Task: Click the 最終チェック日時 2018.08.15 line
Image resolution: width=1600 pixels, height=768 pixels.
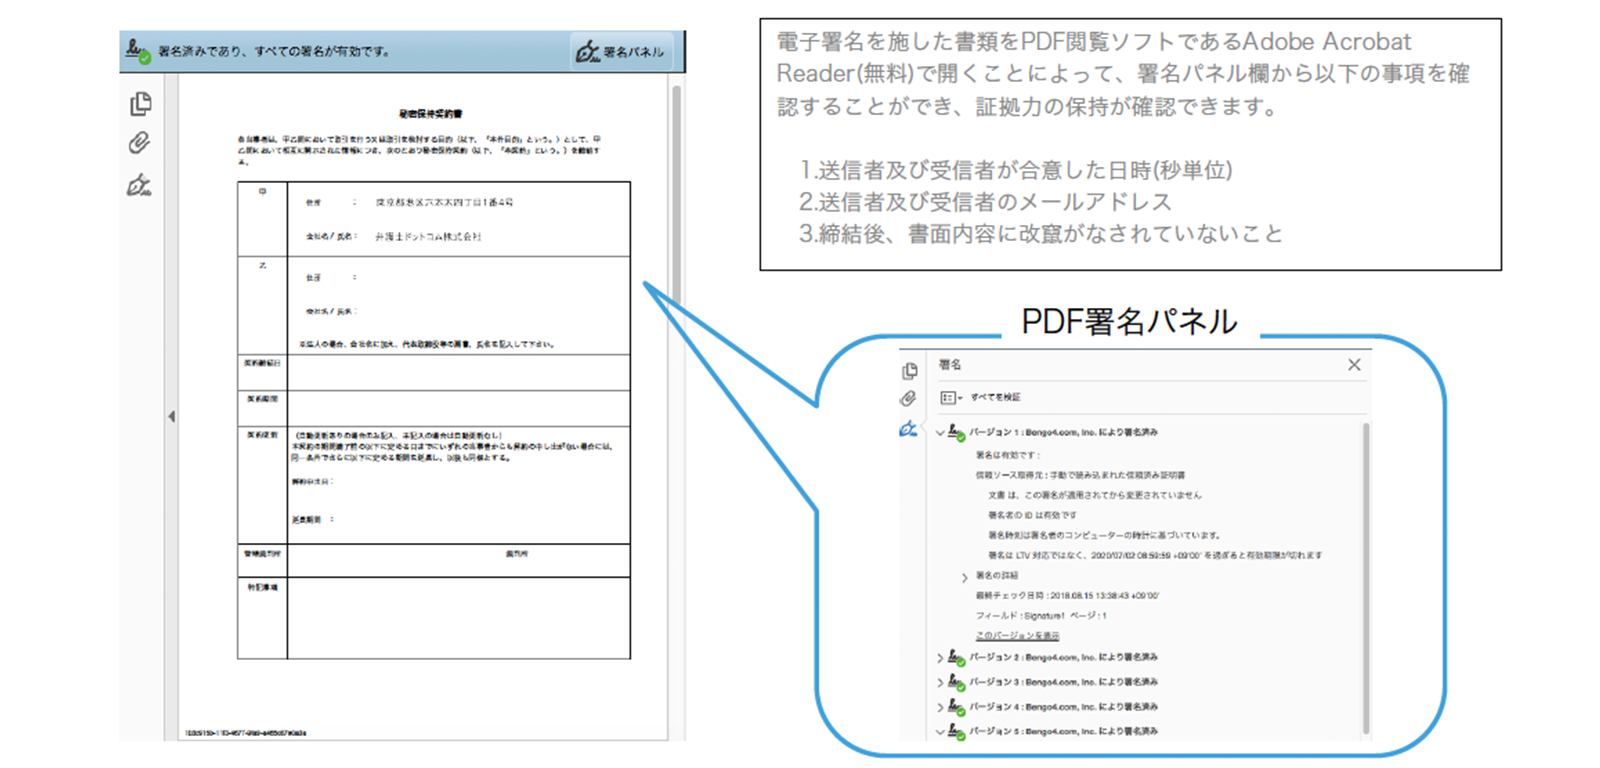Action: click(x=1067, y=596)
